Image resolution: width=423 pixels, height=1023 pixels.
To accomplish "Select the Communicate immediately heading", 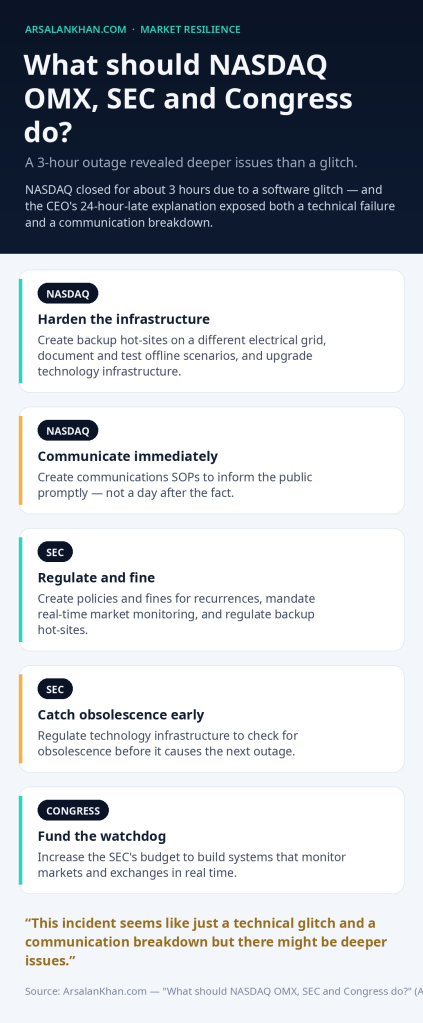I will 128,456.
